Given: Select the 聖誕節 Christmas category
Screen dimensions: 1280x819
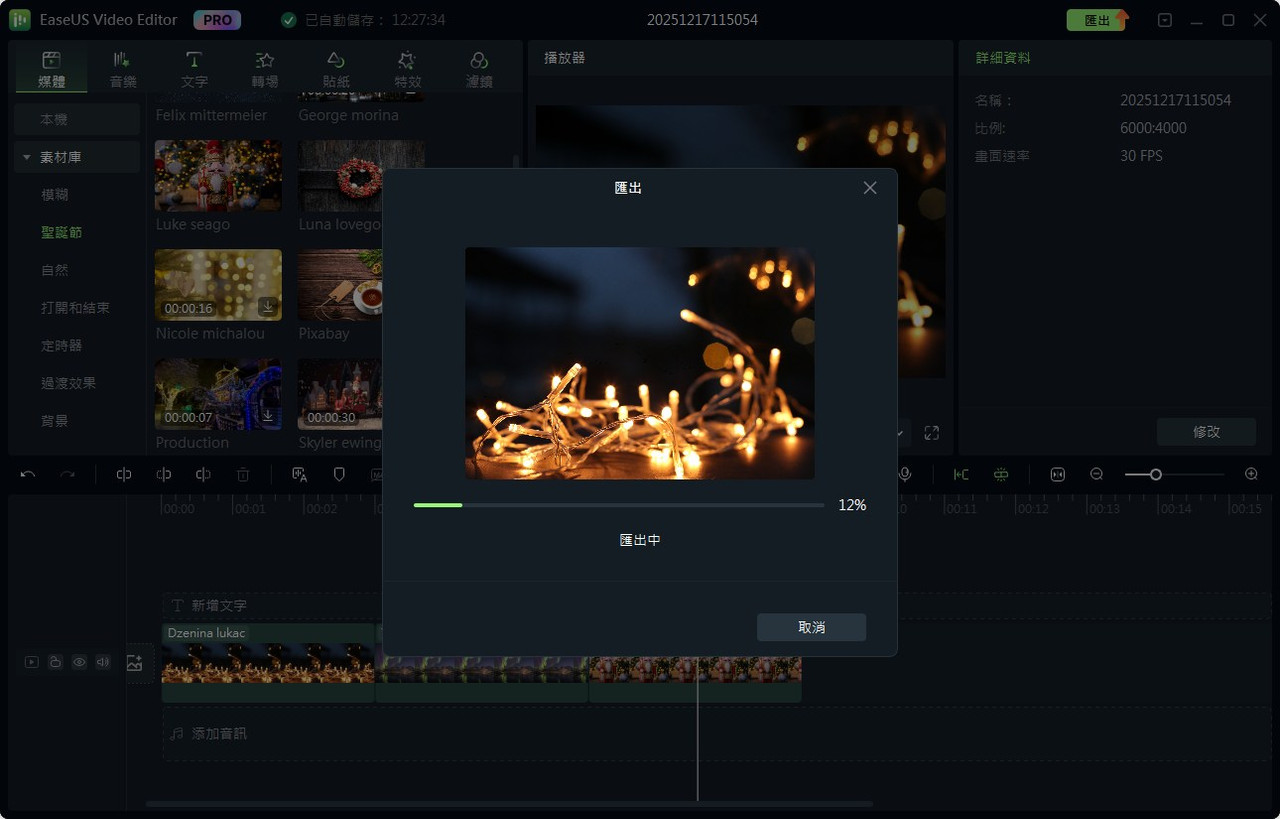Looking at the screenshot, I should (62, 232).
